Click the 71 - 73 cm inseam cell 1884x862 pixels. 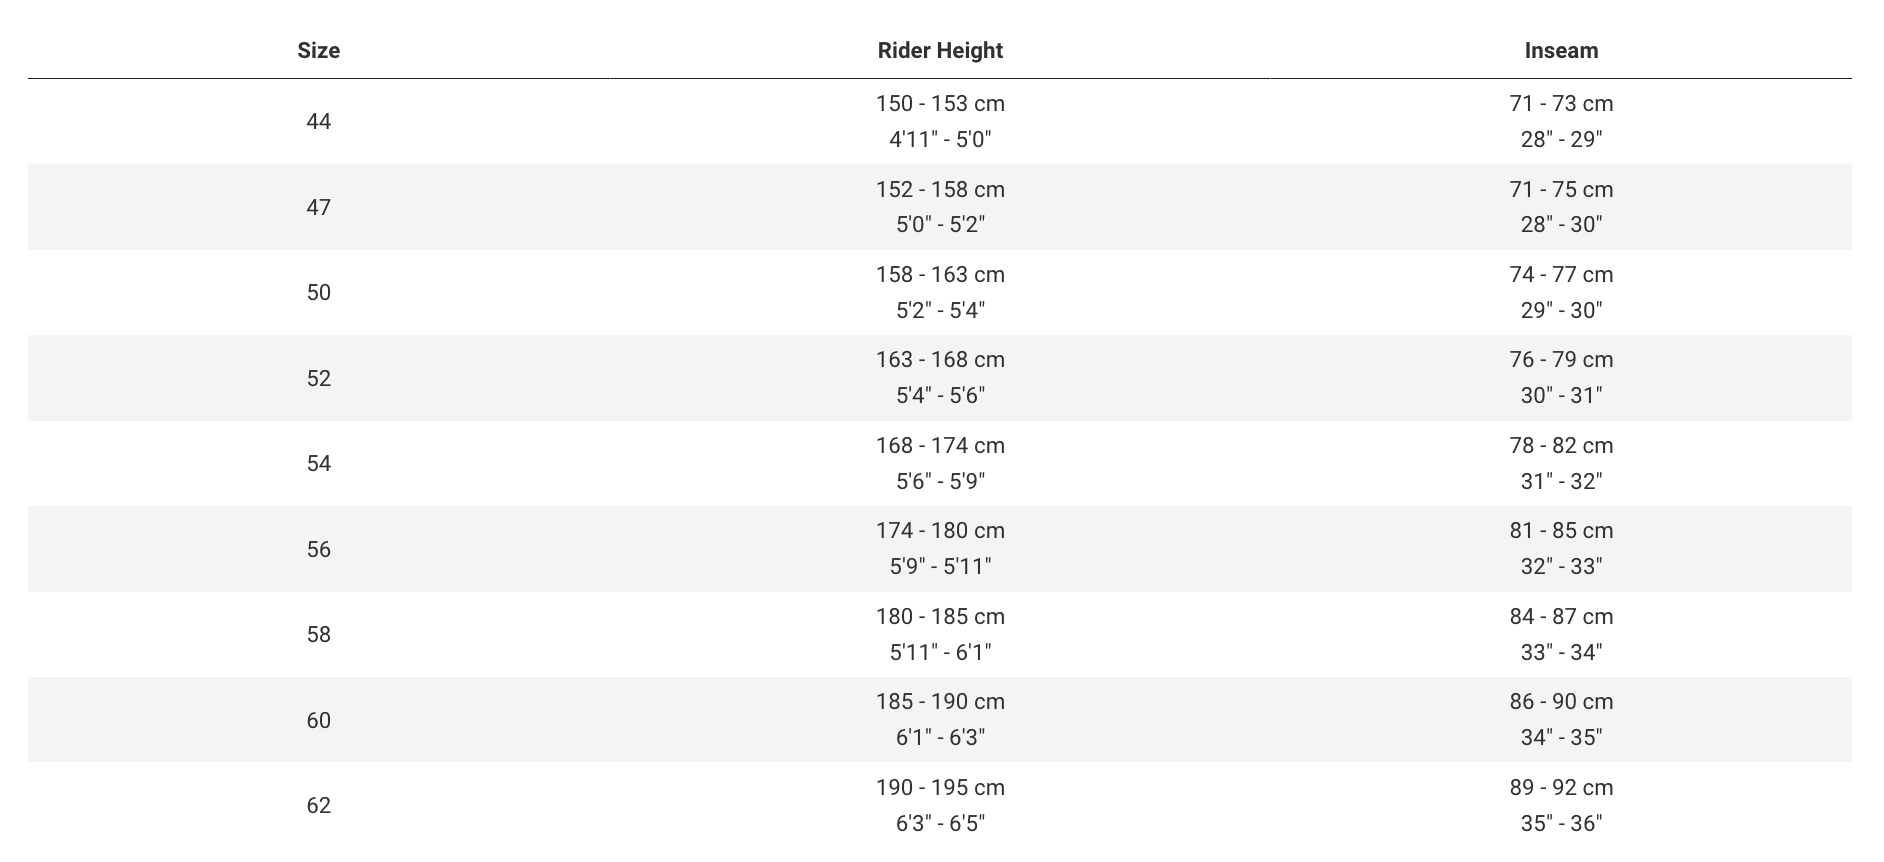1561,104
